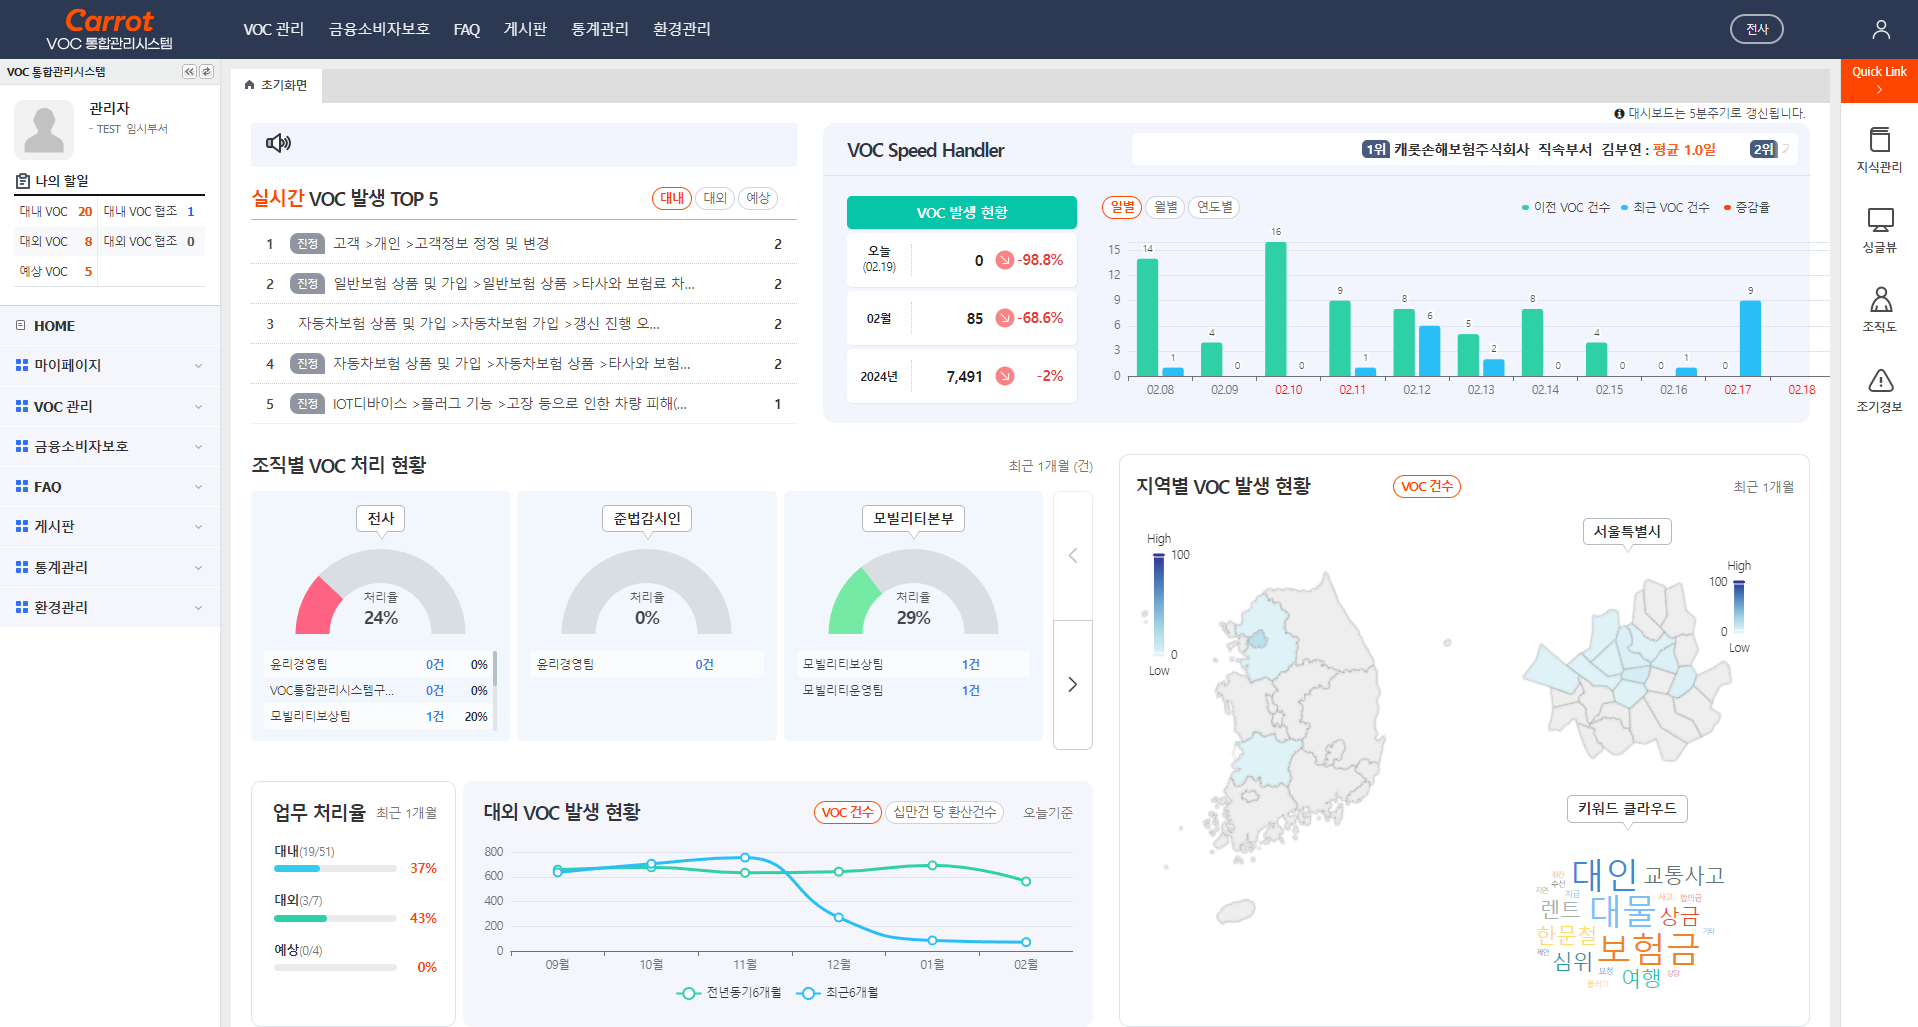The width and height of the screenshot is (1918, 1027).
Task: Click the 대내 업무 처리율 progress bar
Action: tap(335, 869)
